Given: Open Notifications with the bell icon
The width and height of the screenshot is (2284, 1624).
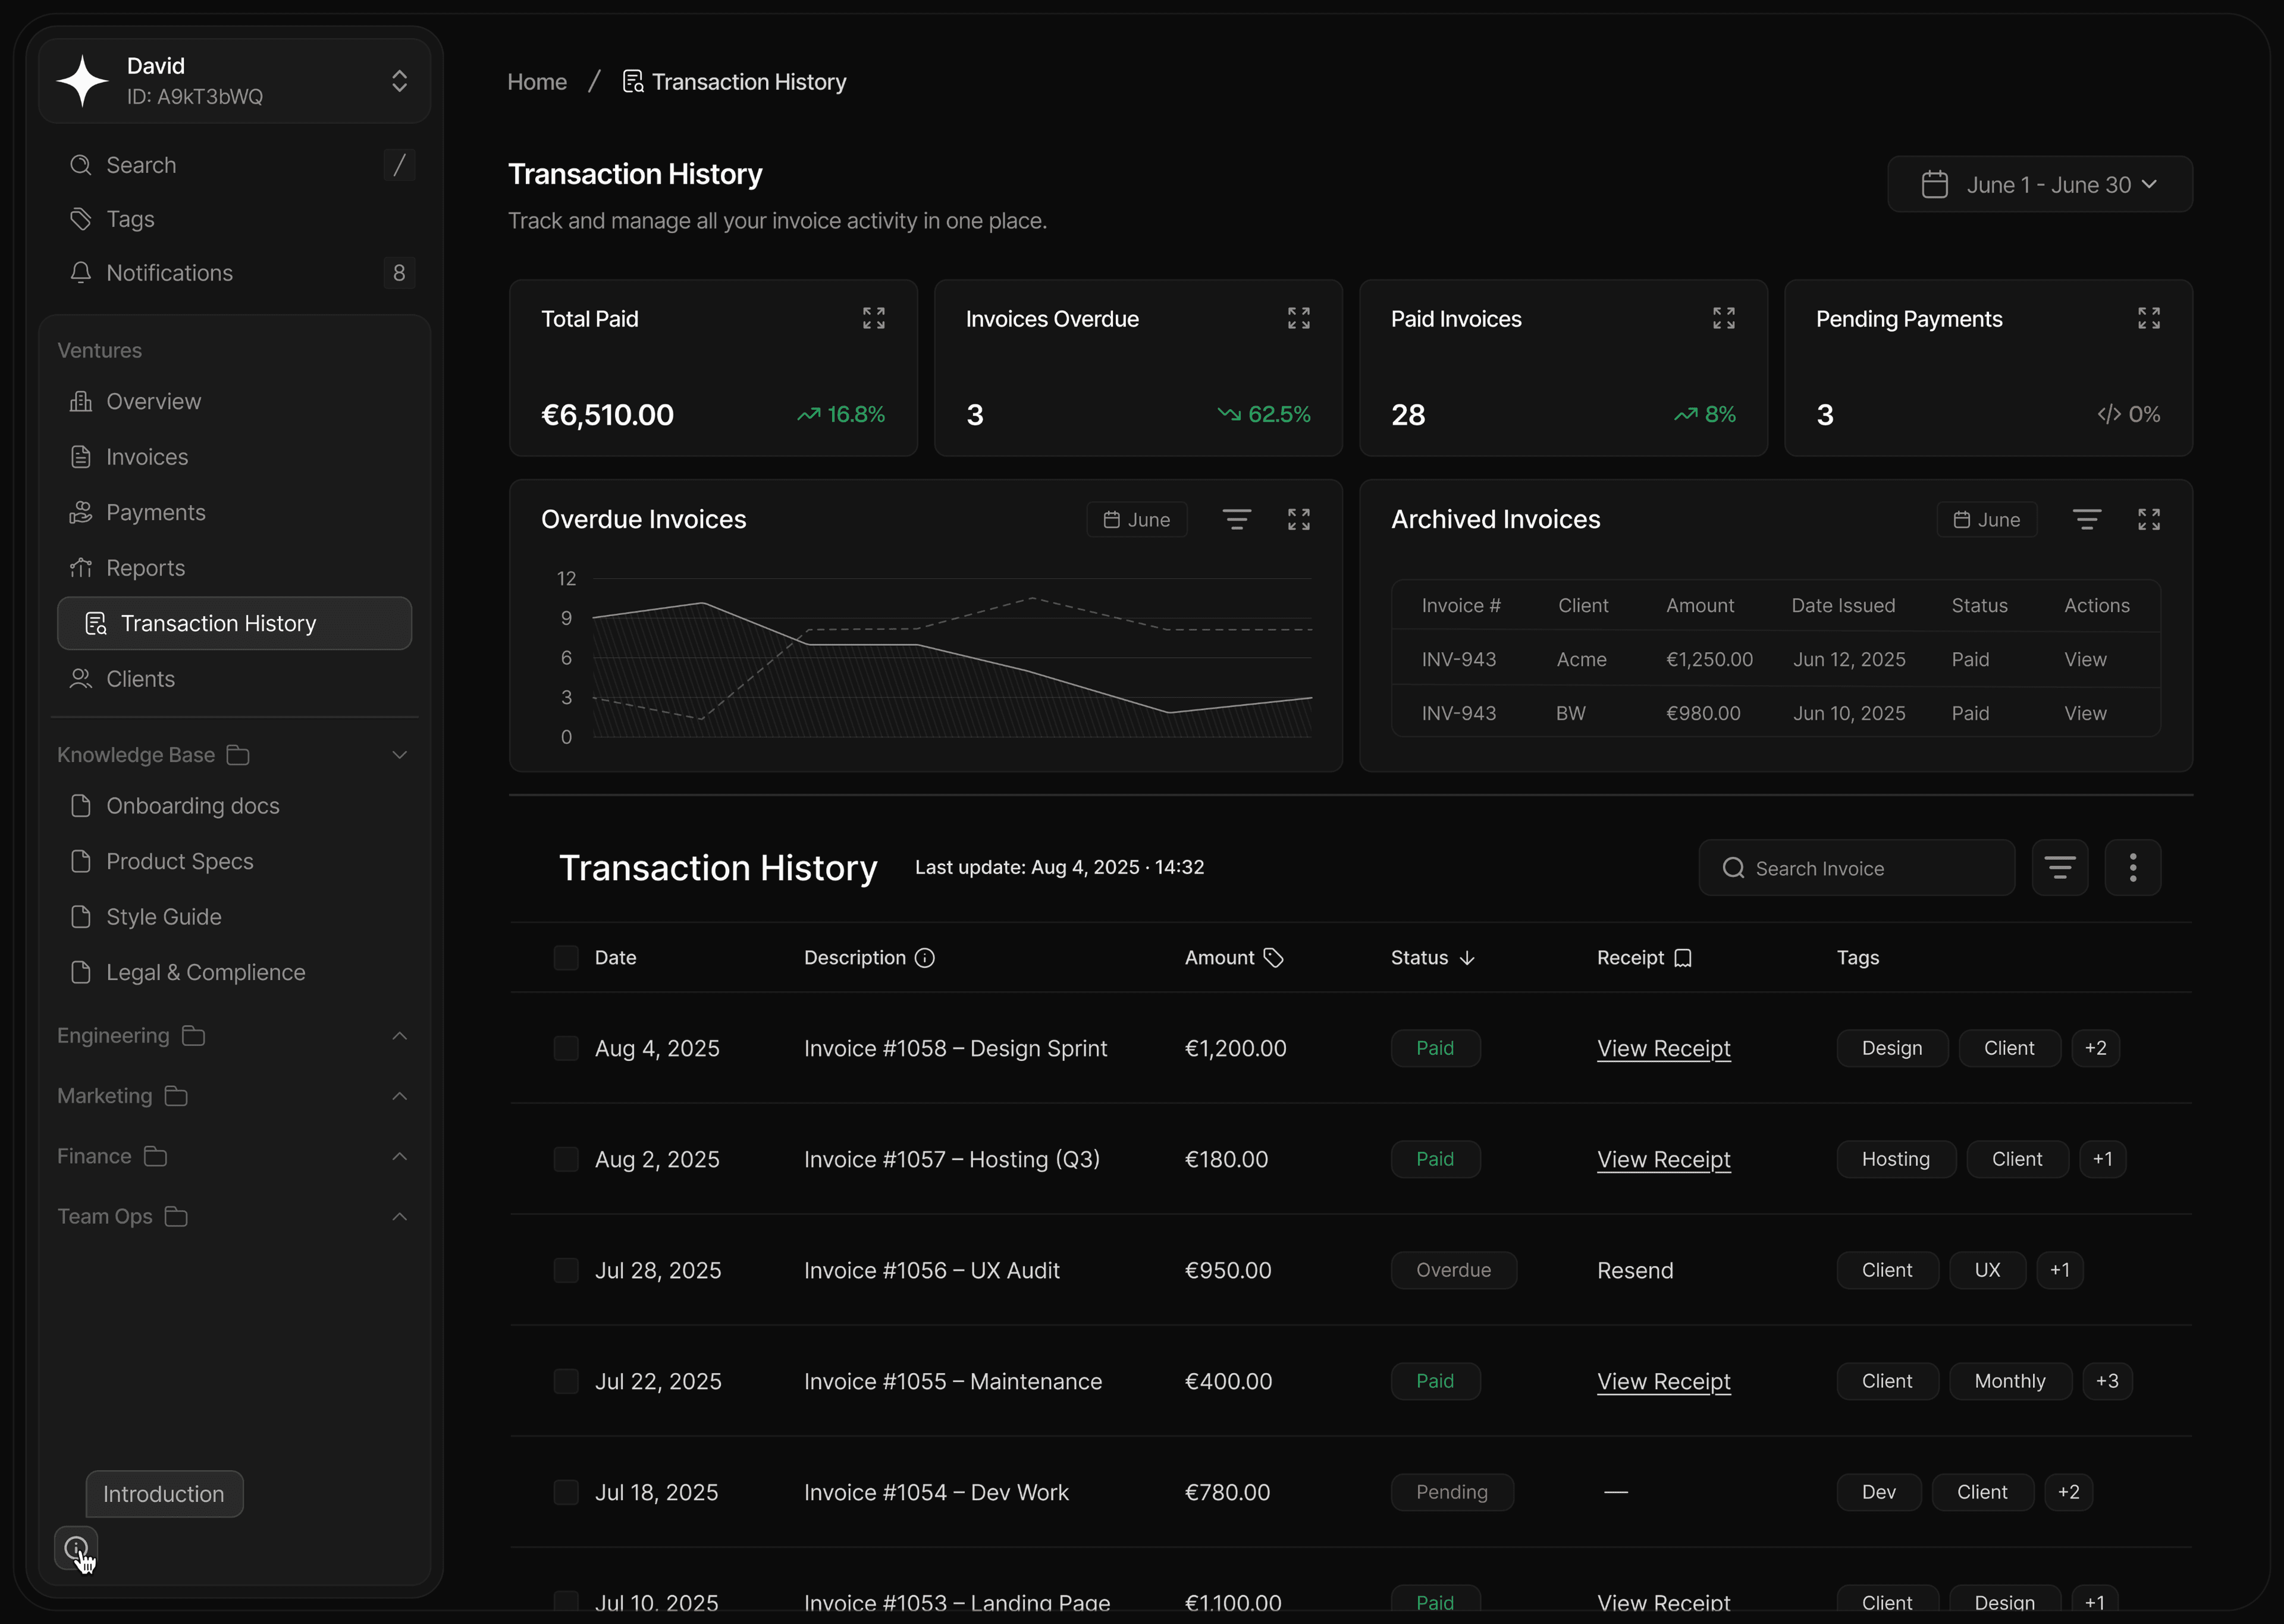Looking at the screenshot, I should [81, 273].
